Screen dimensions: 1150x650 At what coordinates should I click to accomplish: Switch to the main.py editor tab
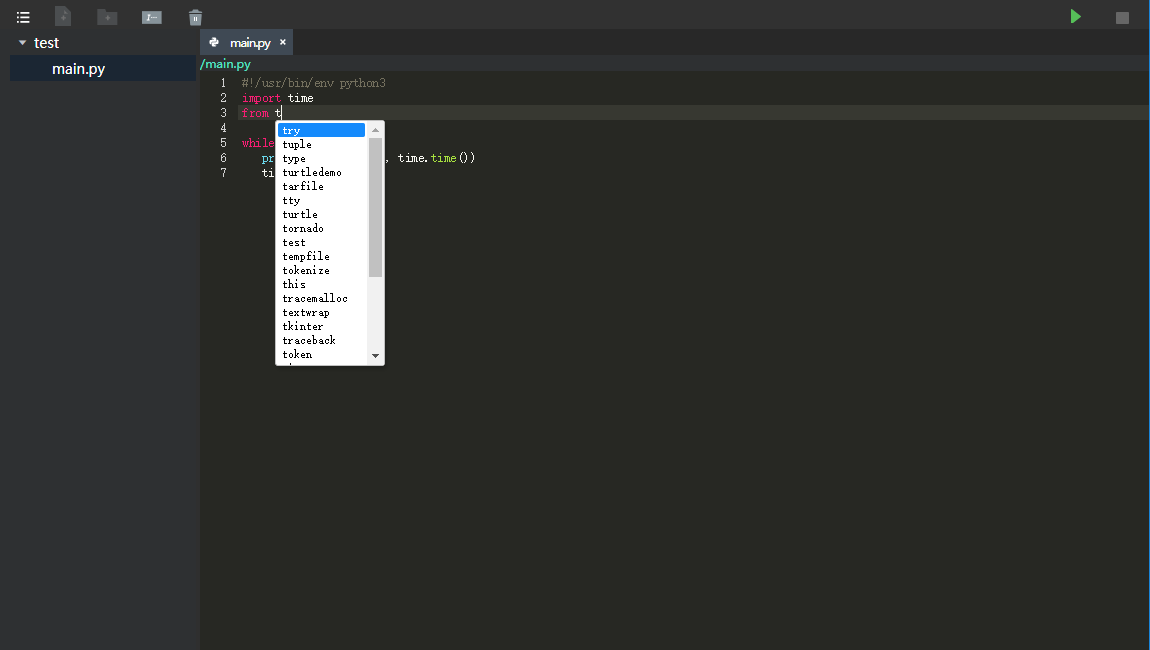[250, 43]
